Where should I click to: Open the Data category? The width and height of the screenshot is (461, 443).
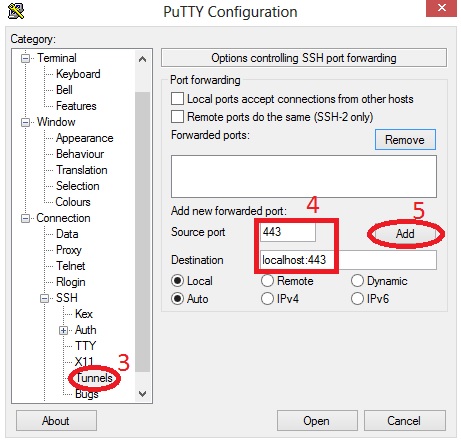click(67, 234)
